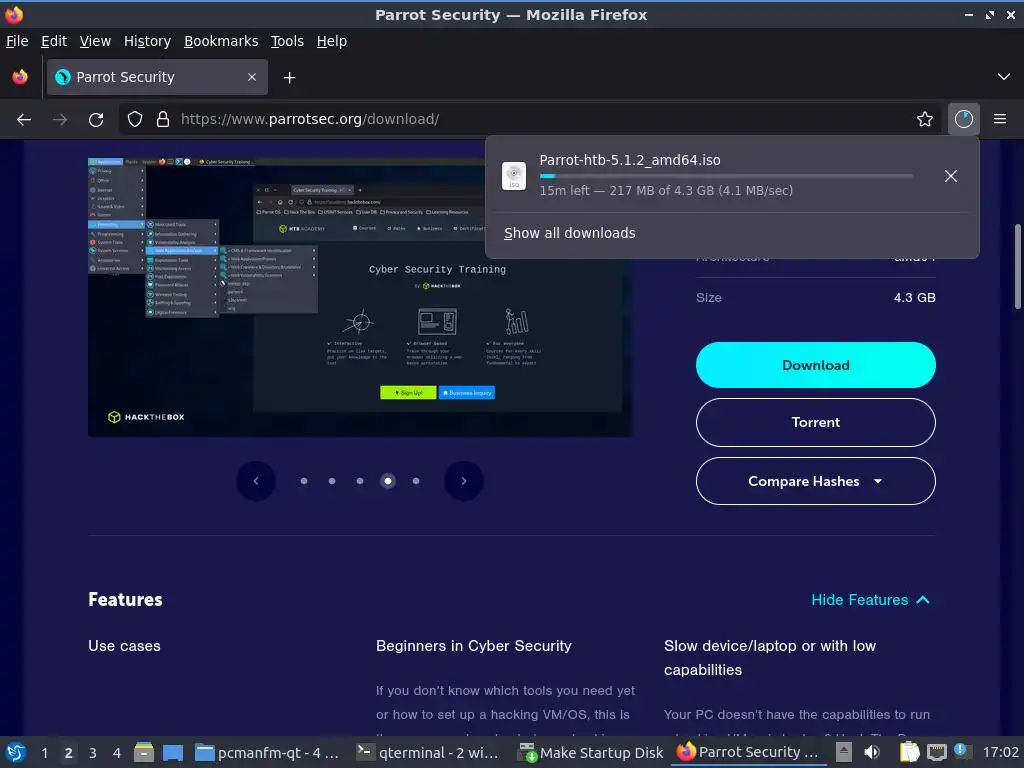Viewport: 1024px width, 768px height.
Task: Switch to virtual desktop 2
Action: click(x=69, y=752)
